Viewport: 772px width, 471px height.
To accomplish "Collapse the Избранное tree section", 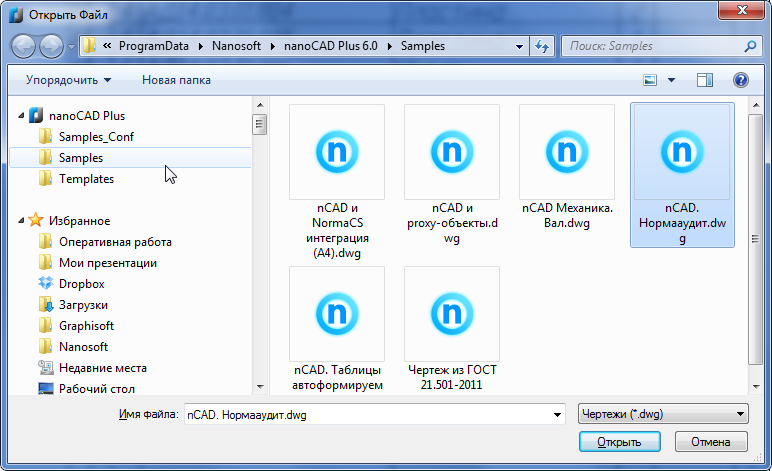I will (x=21, y=220).
